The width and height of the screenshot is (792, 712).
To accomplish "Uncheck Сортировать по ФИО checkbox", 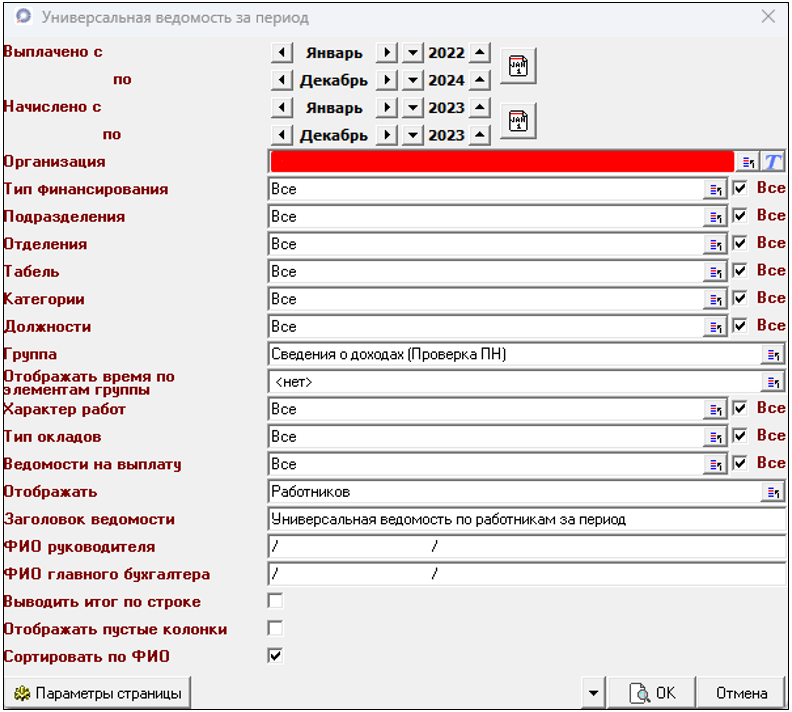I will (x=275, y=656).
